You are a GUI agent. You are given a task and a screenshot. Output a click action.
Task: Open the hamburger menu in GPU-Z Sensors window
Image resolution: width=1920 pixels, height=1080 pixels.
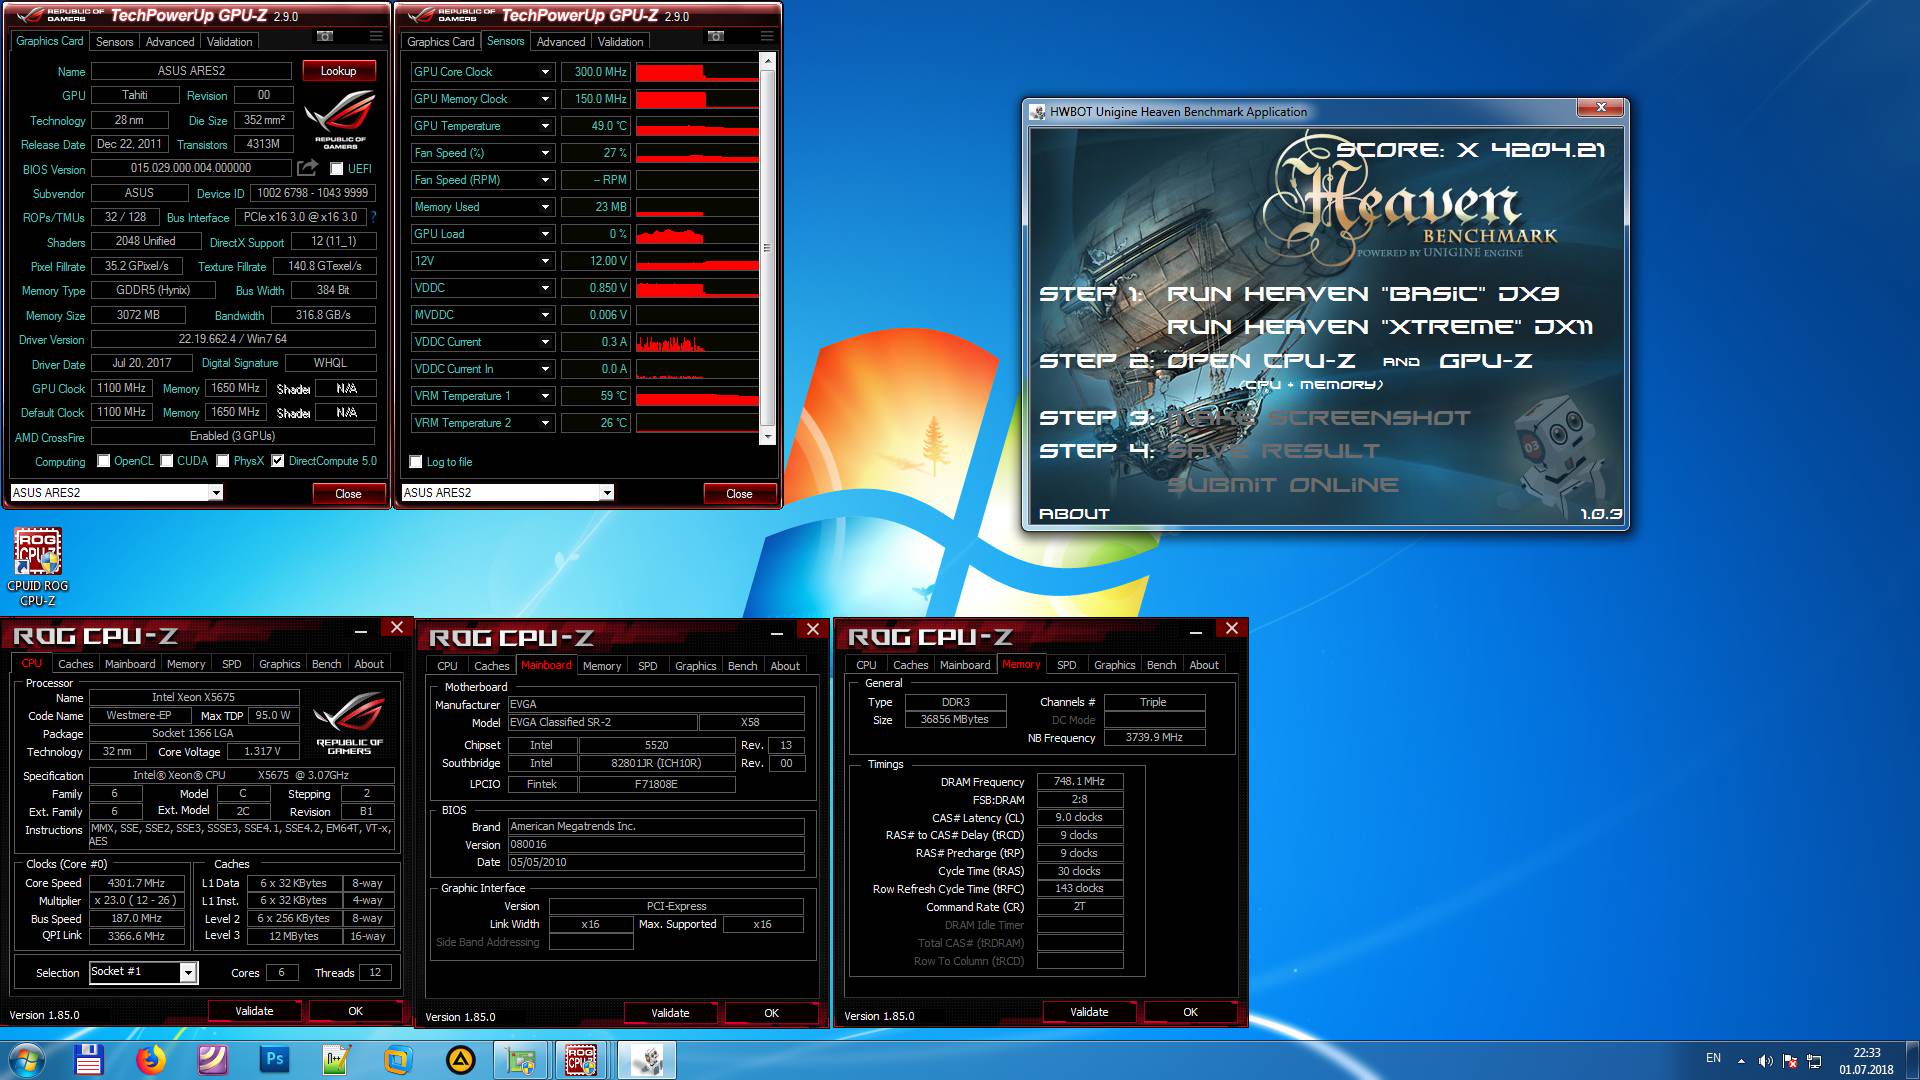(767, 37)
